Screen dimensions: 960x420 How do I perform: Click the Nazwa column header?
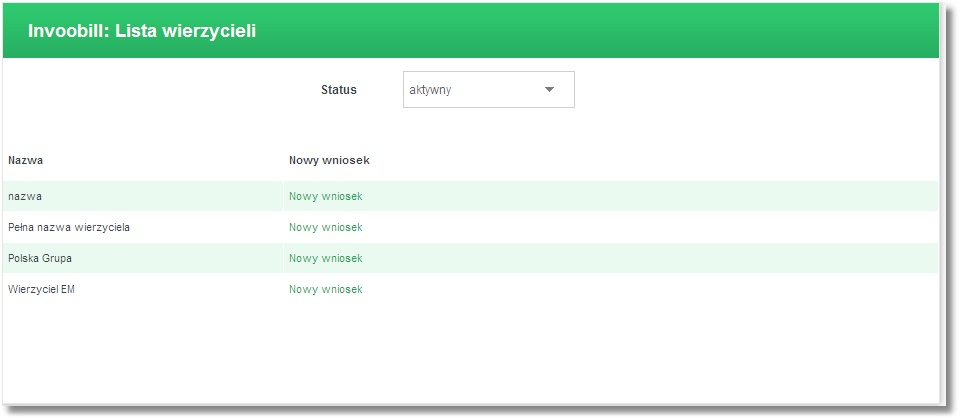tap(25, 160)
